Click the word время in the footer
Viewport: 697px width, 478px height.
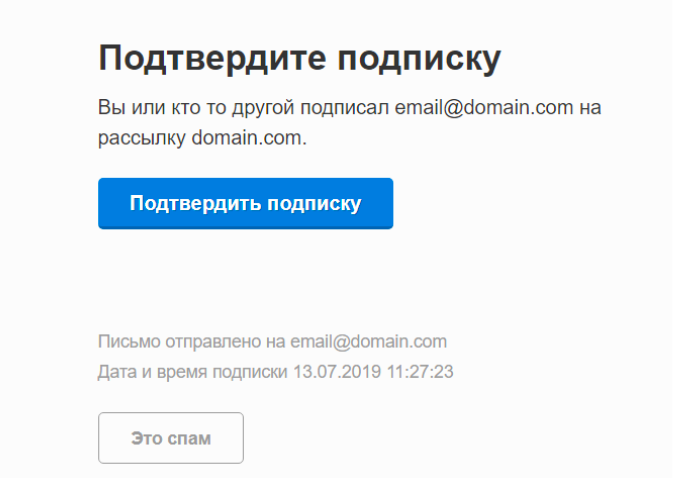182,373
